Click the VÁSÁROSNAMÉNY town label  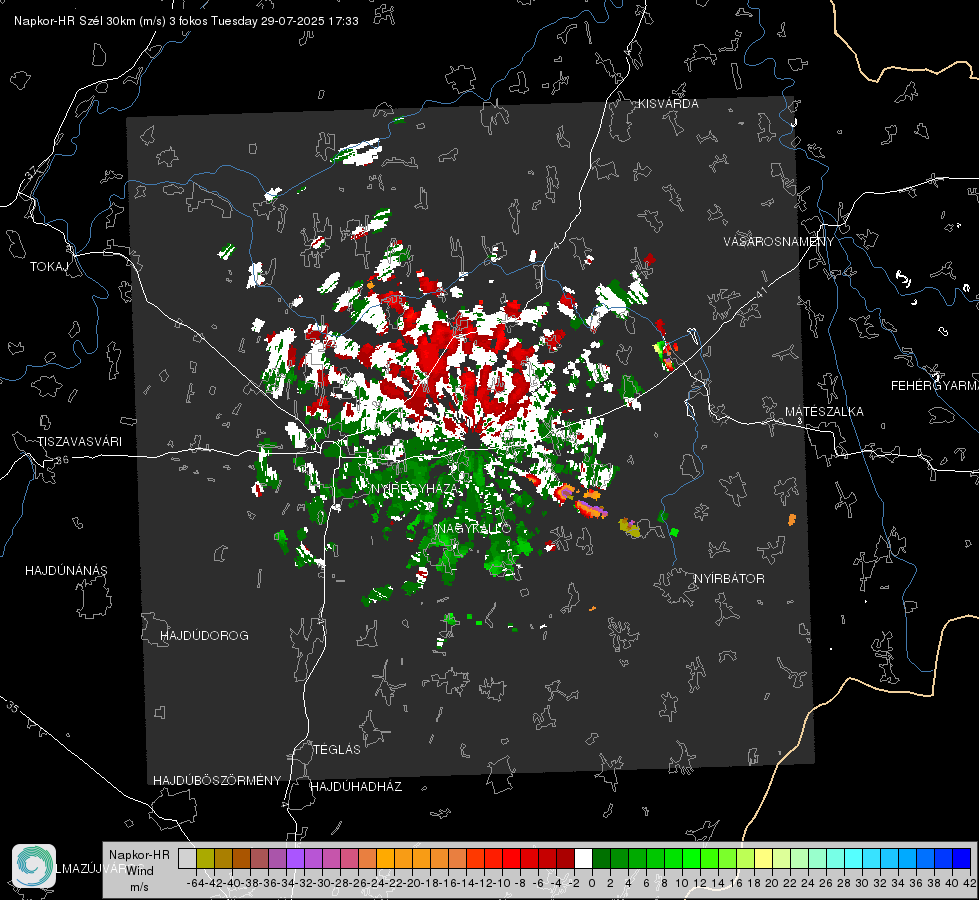(779, 242)
